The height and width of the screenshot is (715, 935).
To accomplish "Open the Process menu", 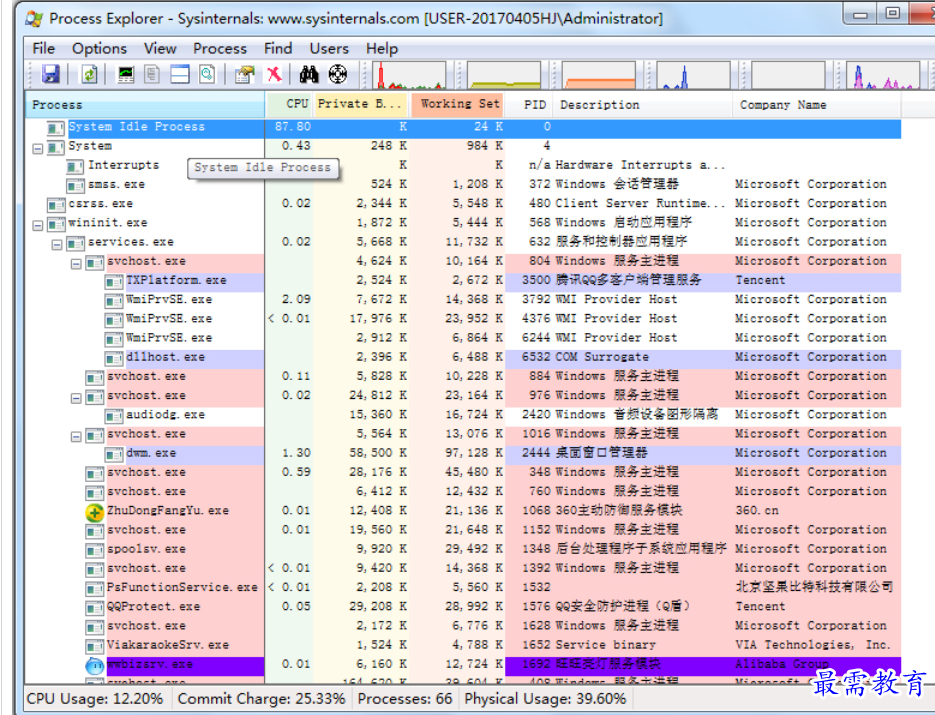I will (x=219, y=48).
